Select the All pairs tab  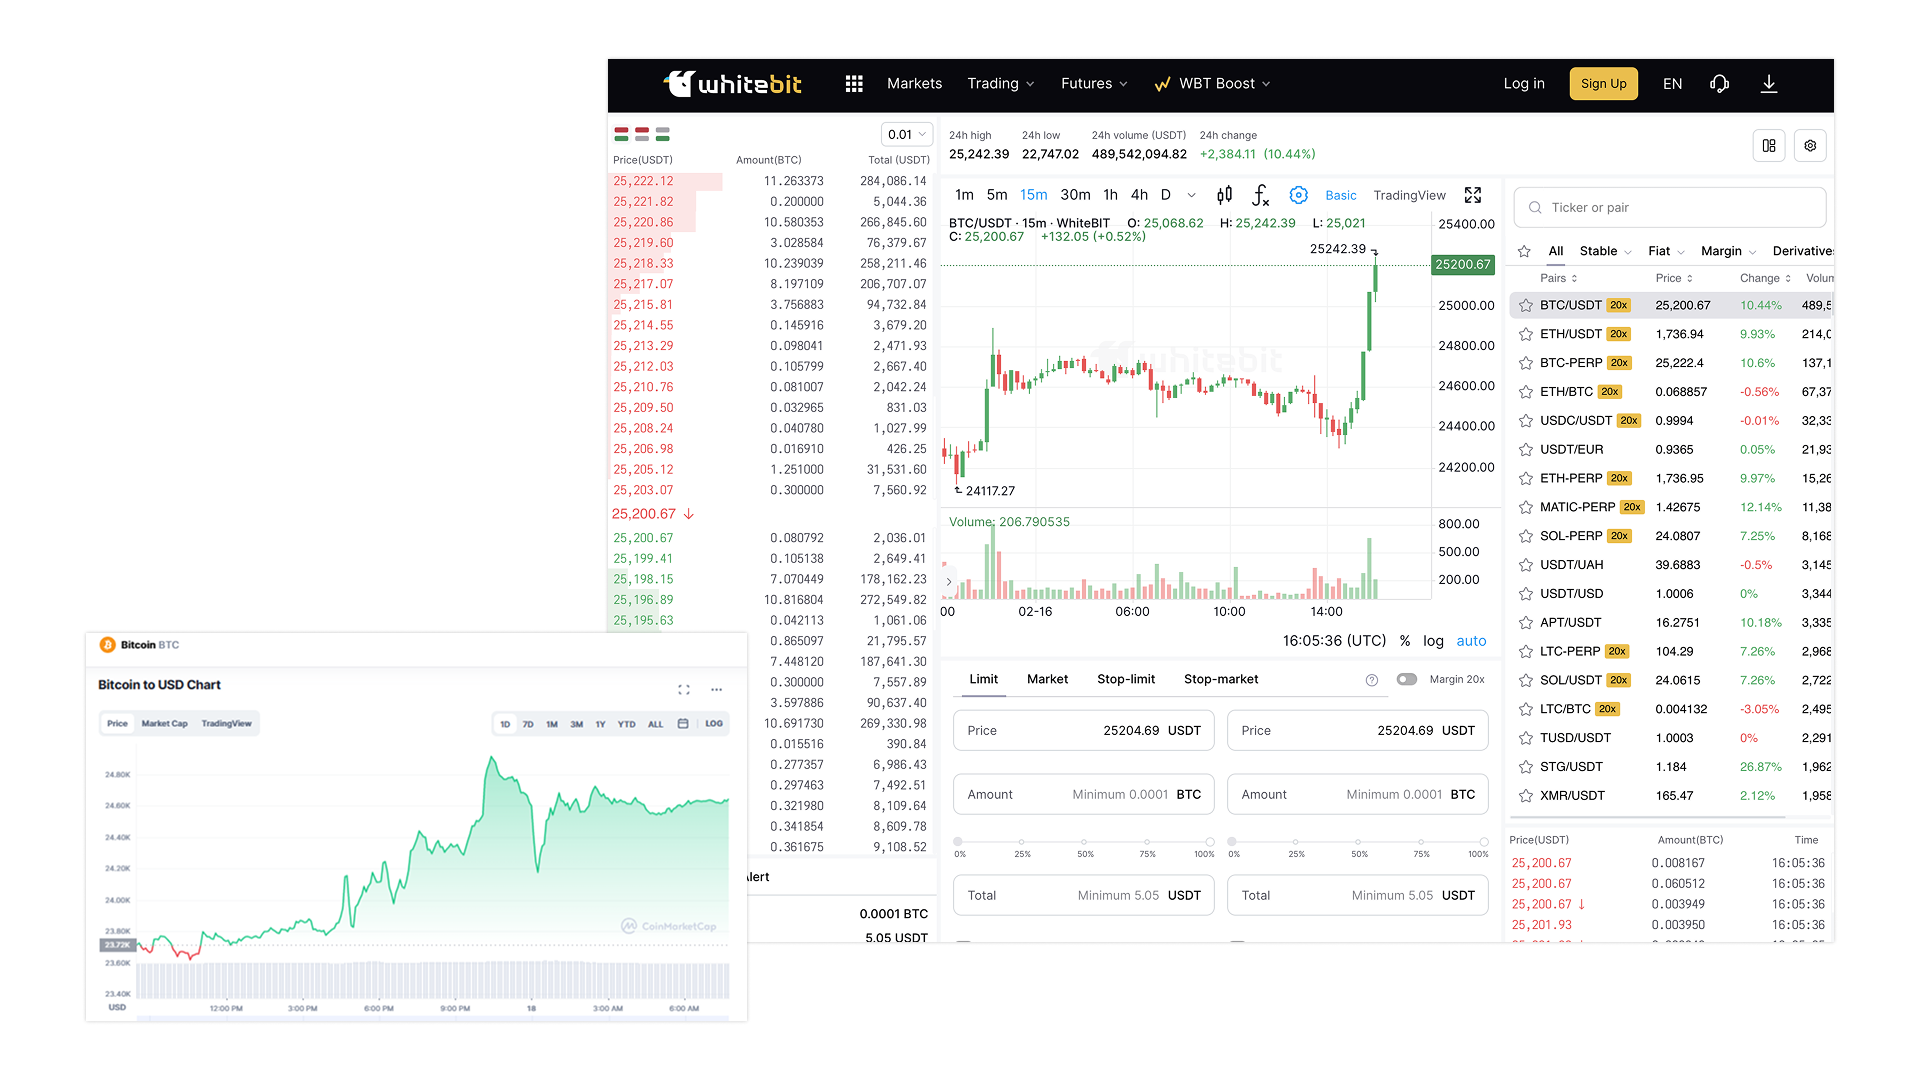[1556, 251]
